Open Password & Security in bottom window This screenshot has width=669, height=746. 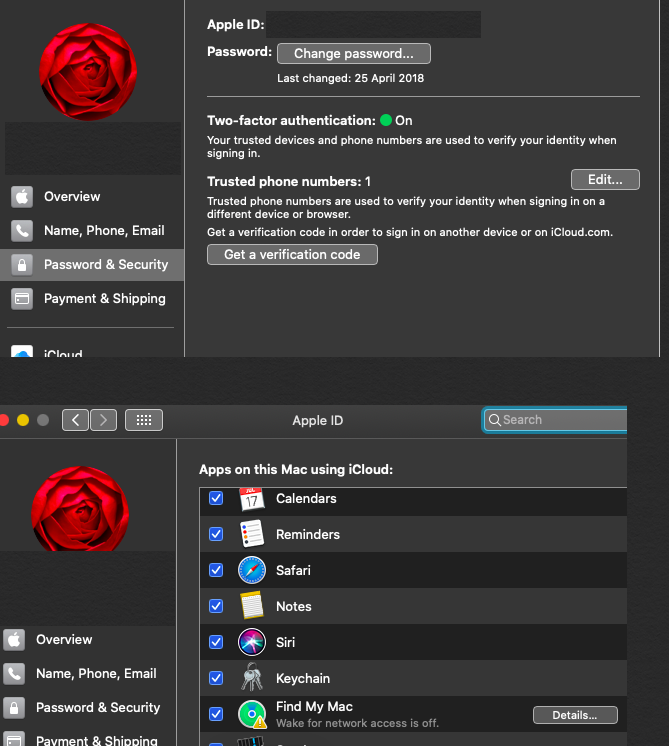[88, 708]
